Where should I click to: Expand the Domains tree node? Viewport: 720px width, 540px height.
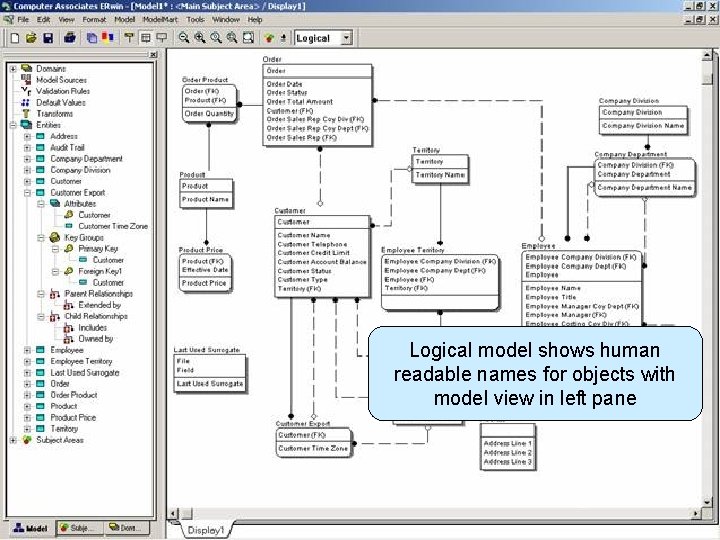pos(13,69)
